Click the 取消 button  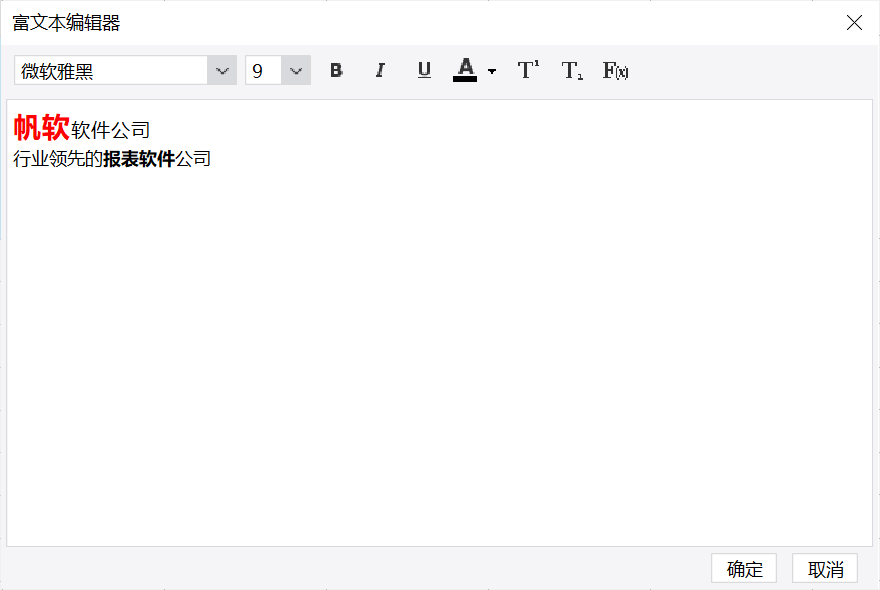tap(825, 569)
